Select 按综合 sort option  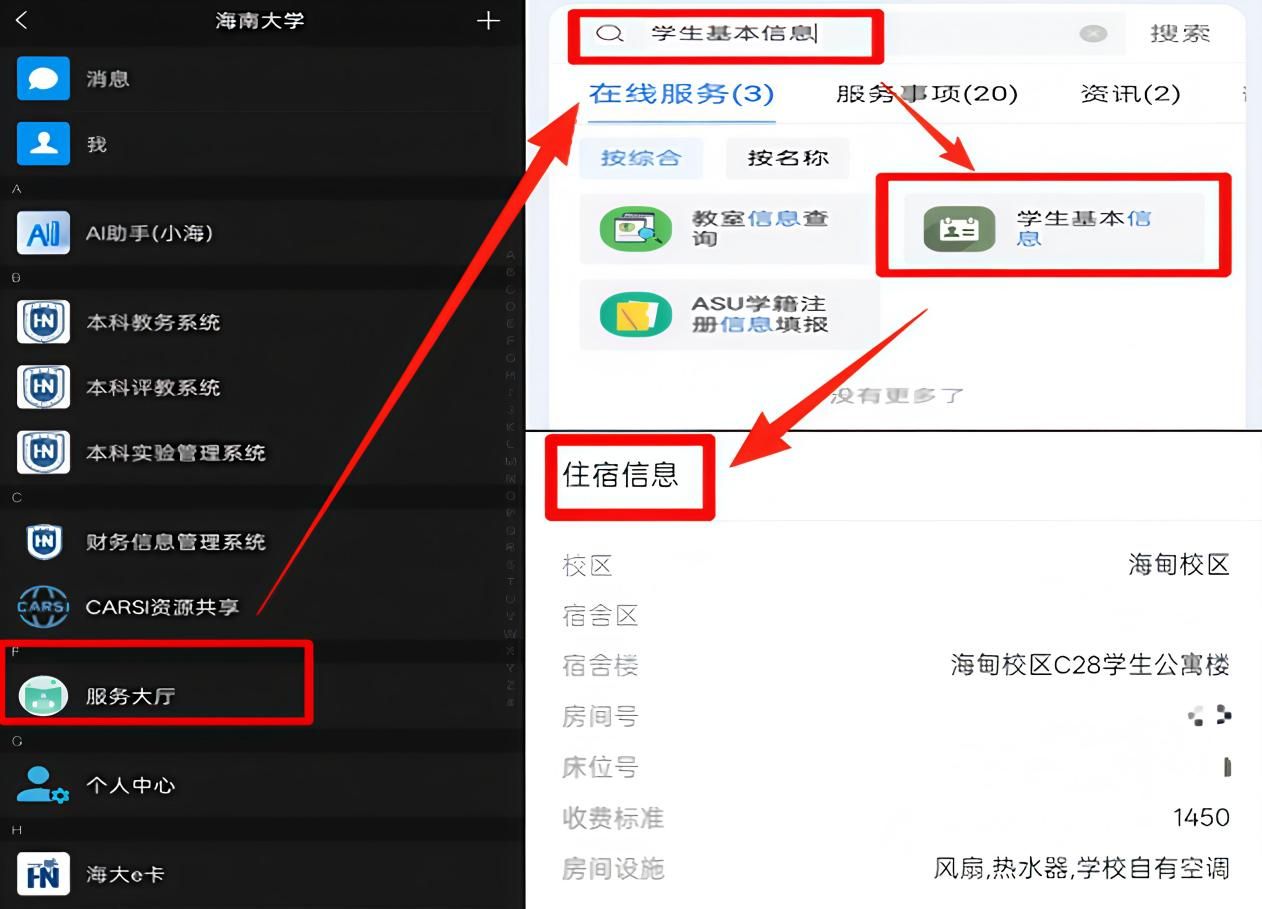point(641,158)
